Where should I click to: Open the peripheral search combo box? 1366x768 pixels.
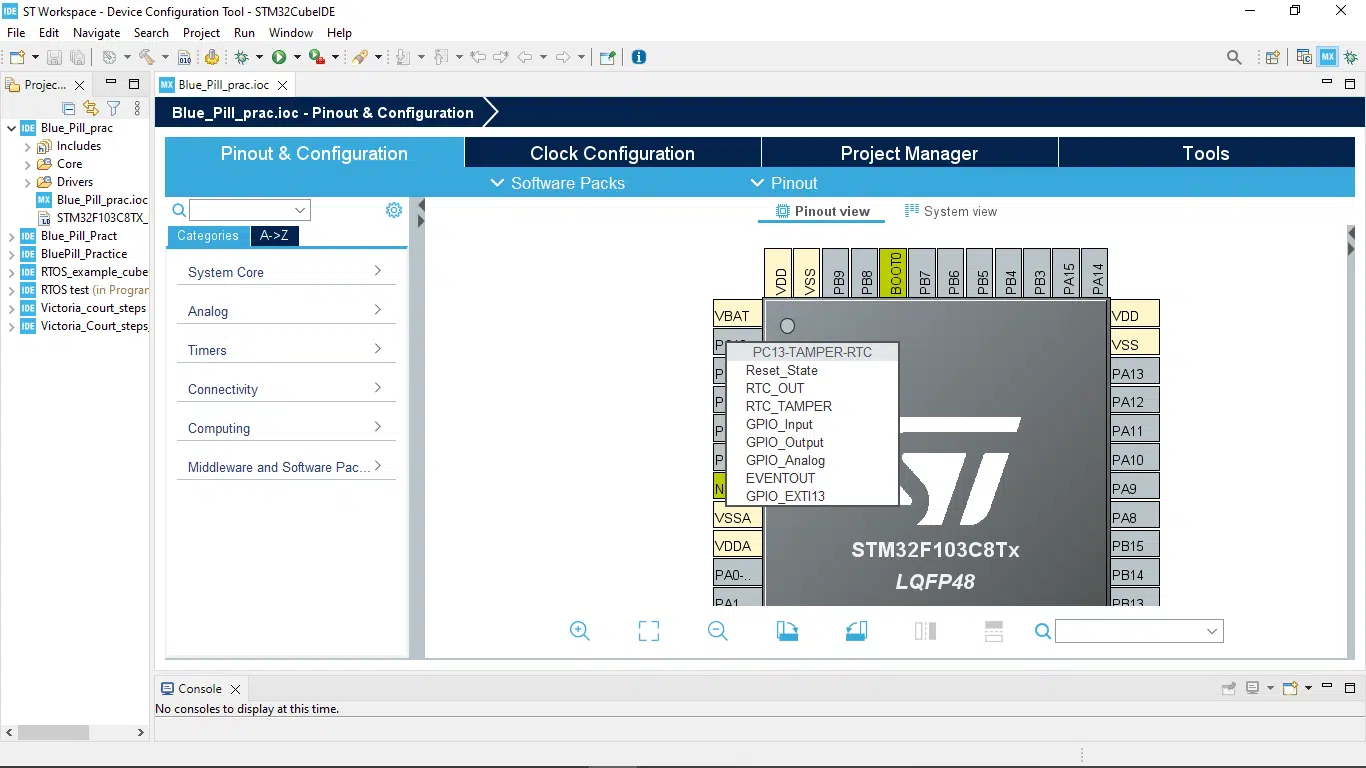pyautogui.click(x=250, y=210)
